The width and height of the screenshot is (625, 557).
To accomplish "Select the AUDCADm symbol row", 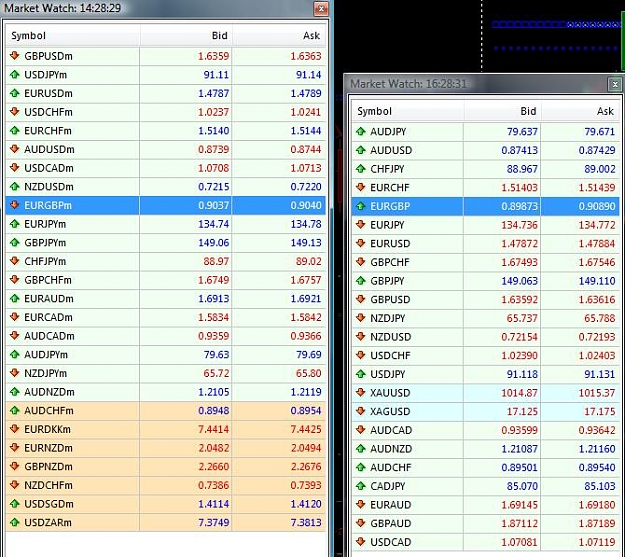I will [166, 336].
